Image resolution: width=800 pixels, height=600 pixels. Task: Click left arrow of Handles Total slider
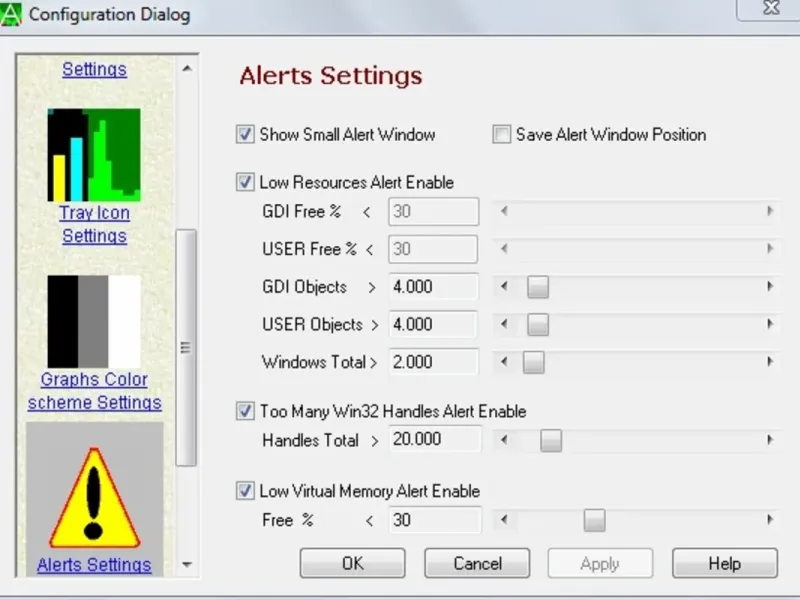504,440
